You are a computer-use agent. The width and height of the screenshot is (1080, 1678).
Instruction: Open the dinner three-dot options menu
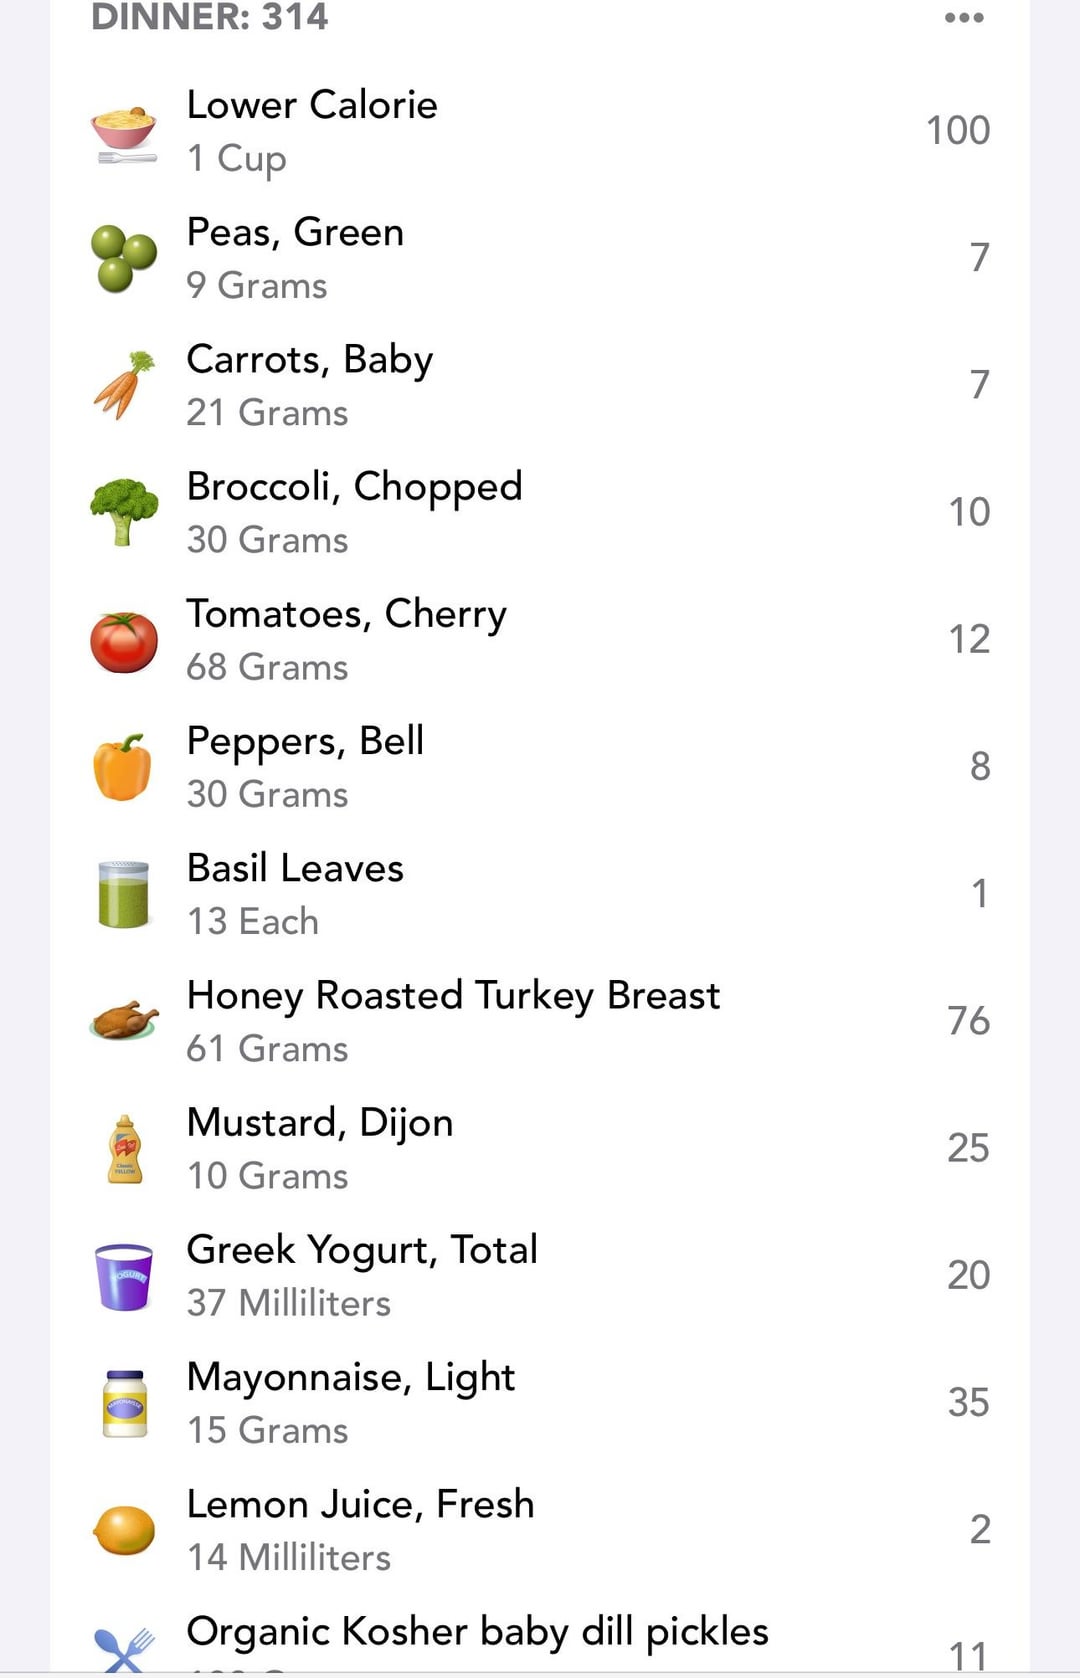[964, 18]
